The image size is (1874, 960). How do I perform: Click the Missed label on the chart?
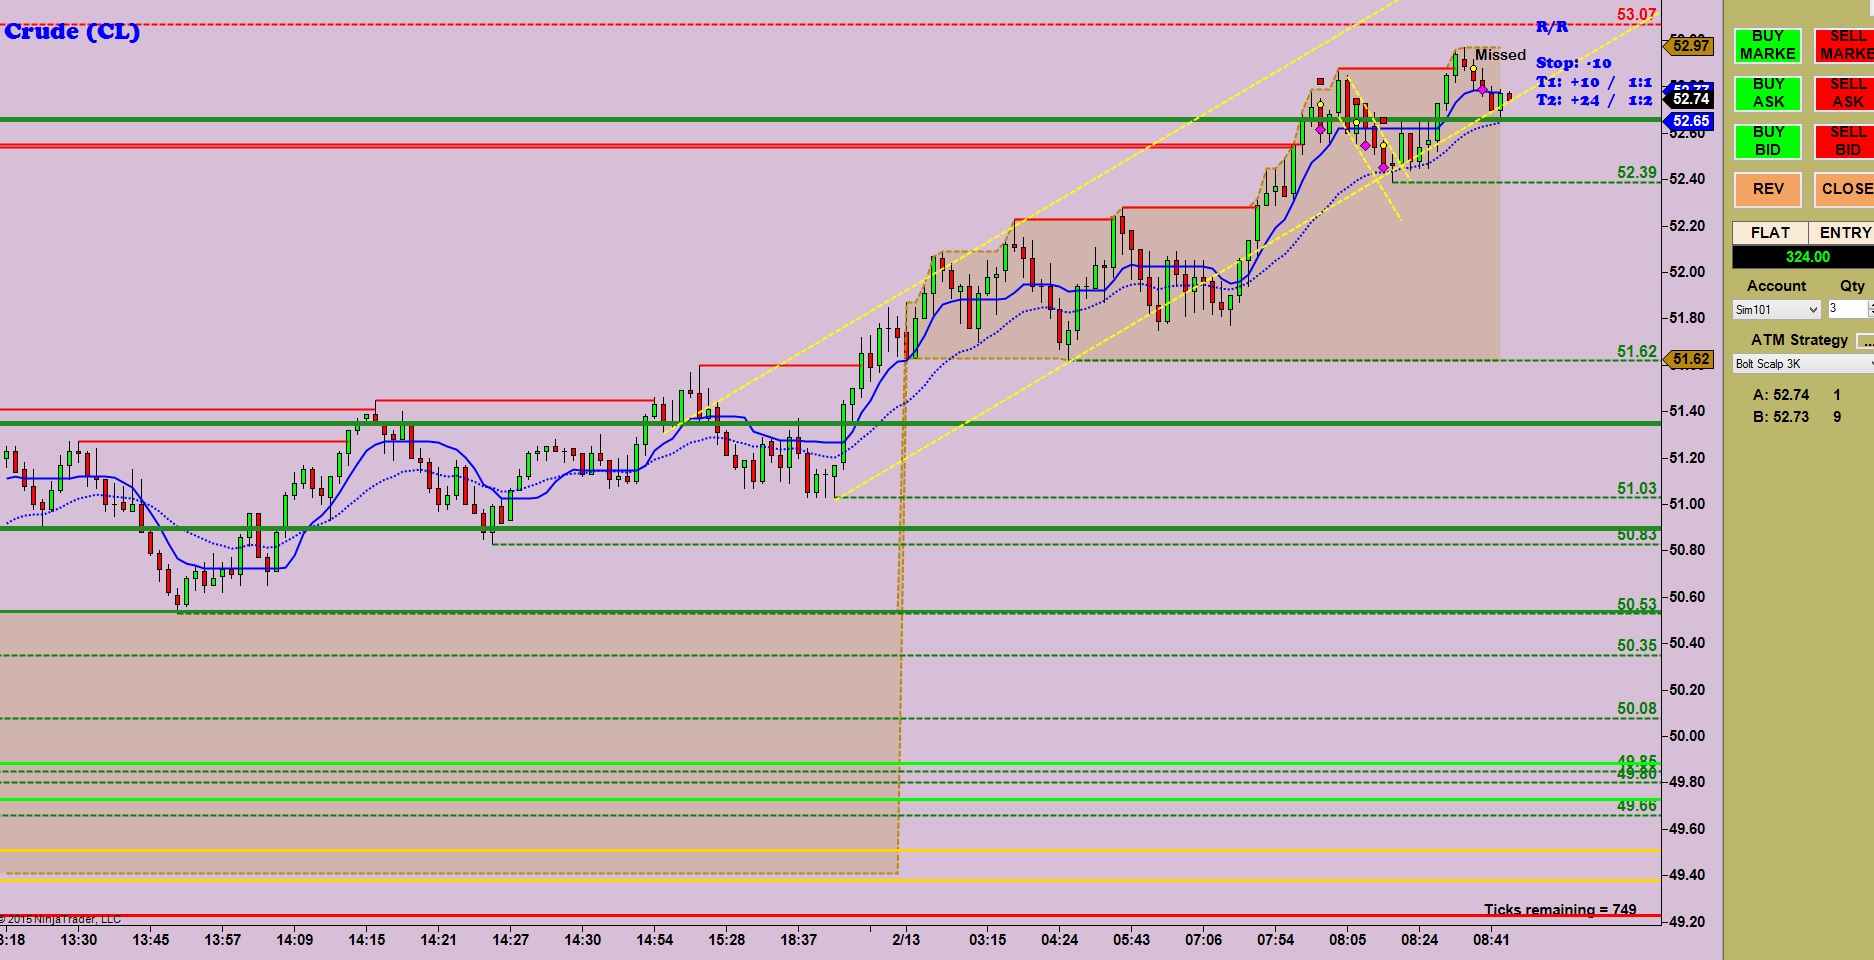pyautogui.click(x=1500, y=55)
